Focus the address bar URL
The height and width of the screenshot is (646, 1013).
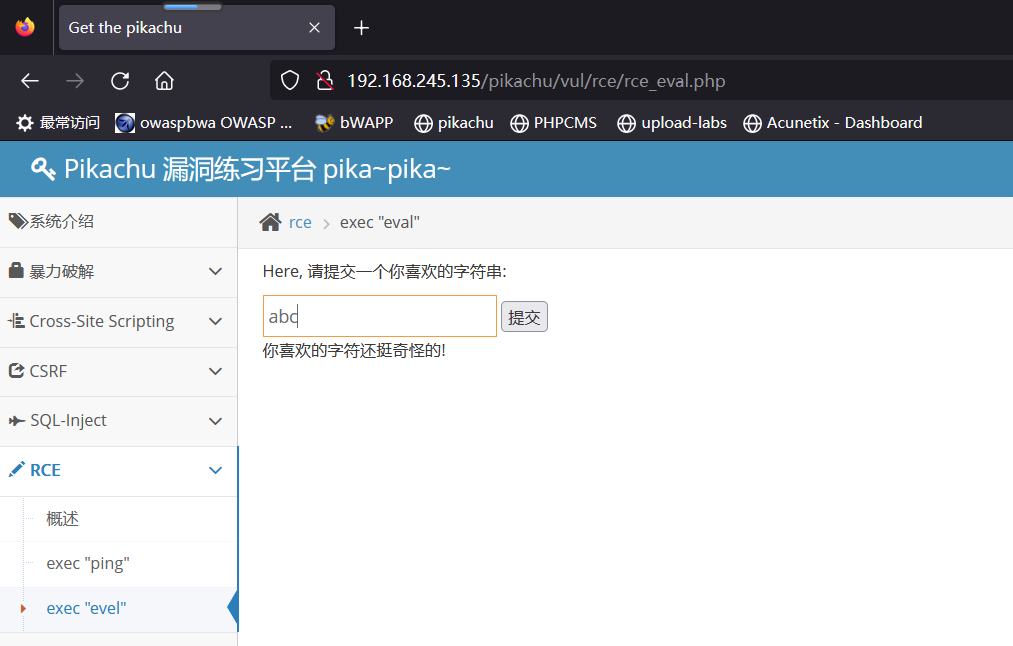[536, 81]
